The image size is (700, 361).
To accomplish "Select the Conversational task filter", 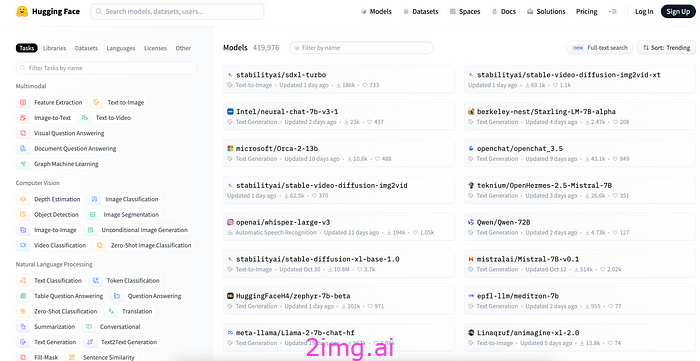I will click(113, 327).
